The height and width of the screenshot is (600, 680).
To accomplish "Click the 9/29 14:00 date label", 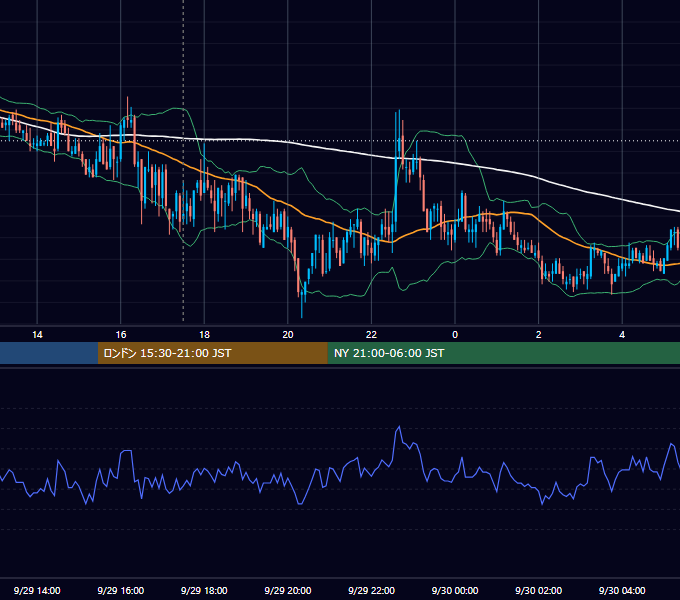I will coord(37,590).
